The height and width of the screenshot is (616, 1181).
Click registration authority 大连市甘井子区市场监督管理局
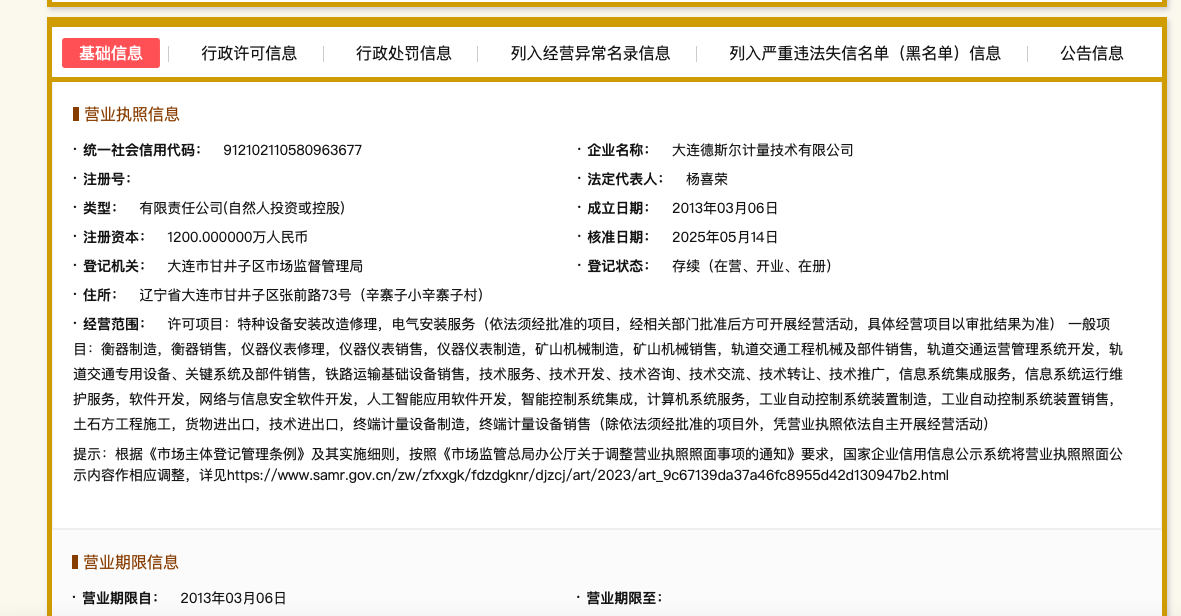pyautogui.click(x=265, y=266)
